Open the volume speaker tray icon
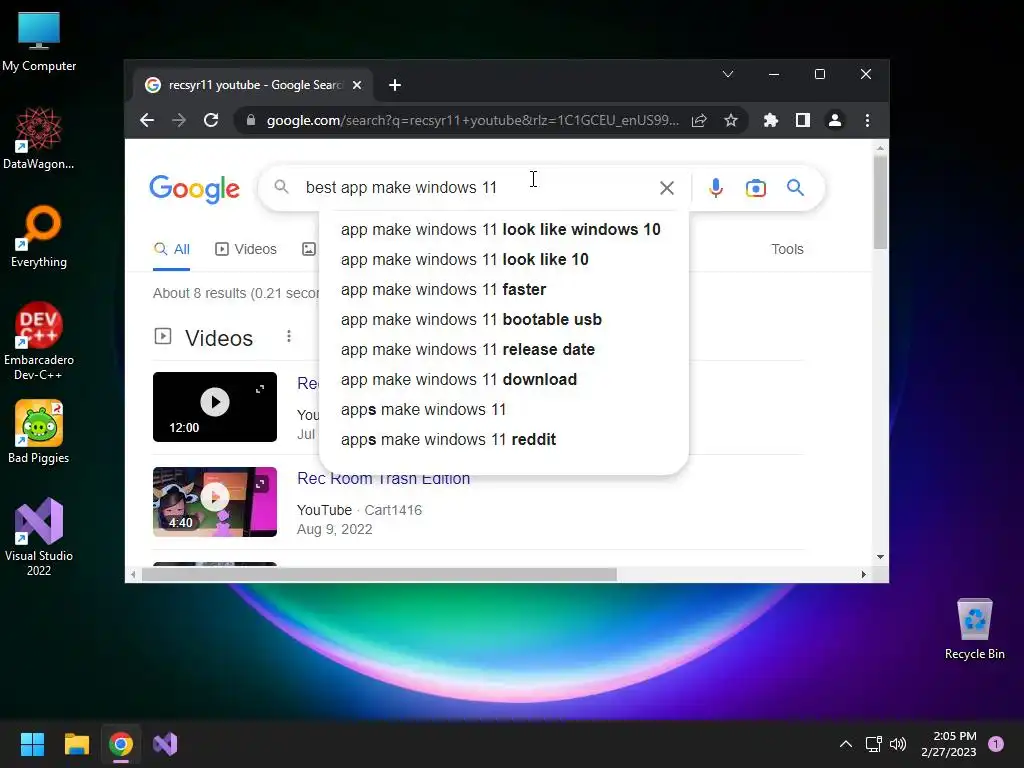The height and width of the screenshot is (768, 1024). click(898, 744)
